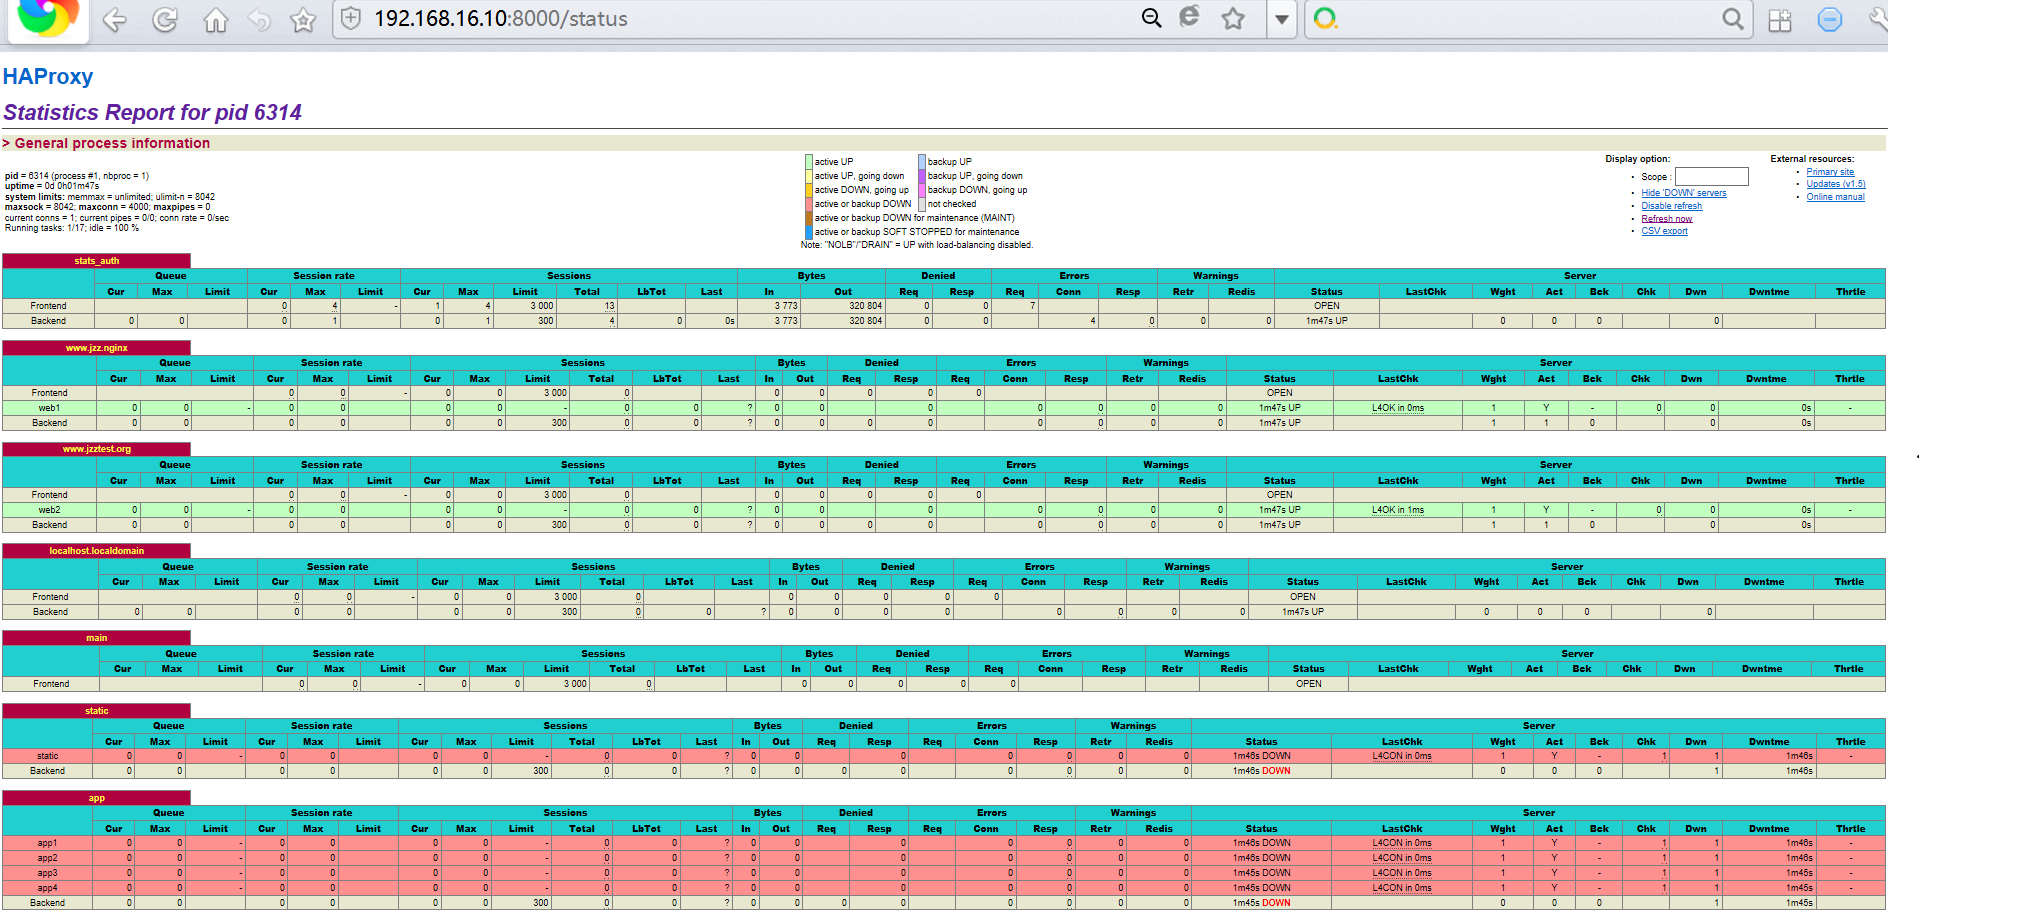Open favorites star left of address bar
Viewport: 2041px width, 914px height.
pos(303,20)
